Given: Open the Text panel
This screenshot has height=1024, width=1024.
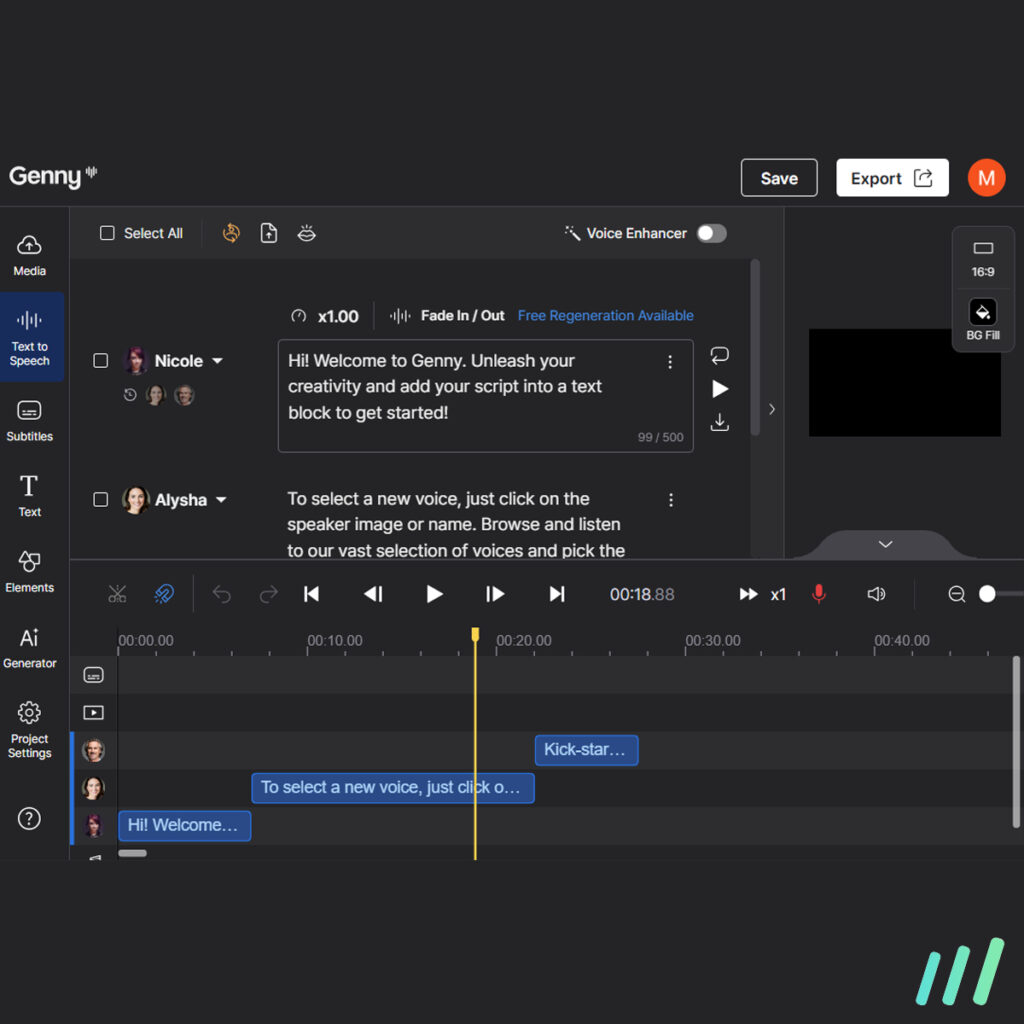Looking at the screenshot, I should coord(29,496).
